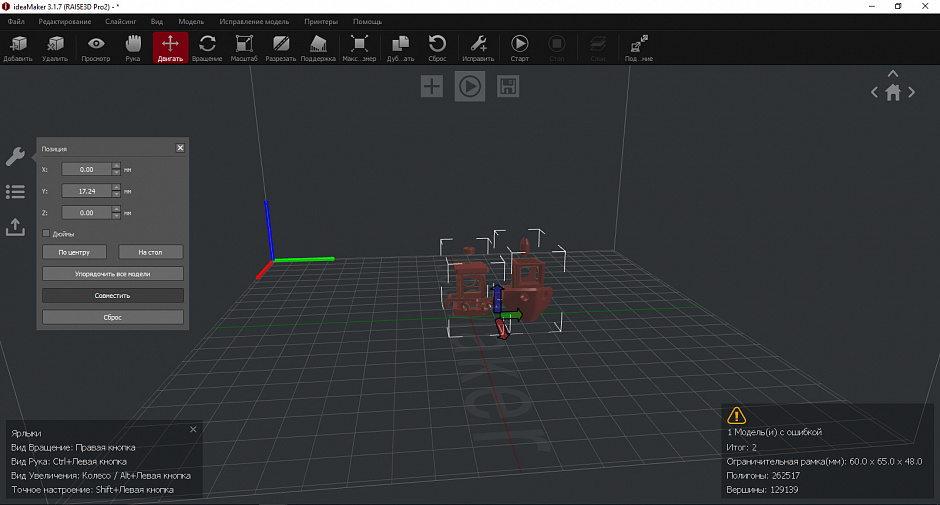Image resolution: width=940 pixels, height=505 pixels.
Task: Click the На стол button
Action: (150, 252)
